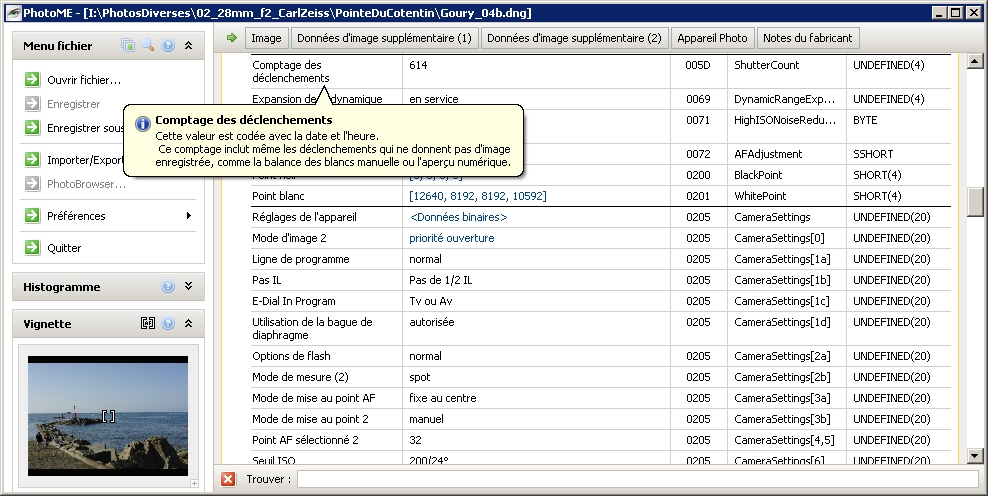This screenshot has width=988, height=496.
Task: Click the magnifier icon in Menu fichier header
Action: 148,45
